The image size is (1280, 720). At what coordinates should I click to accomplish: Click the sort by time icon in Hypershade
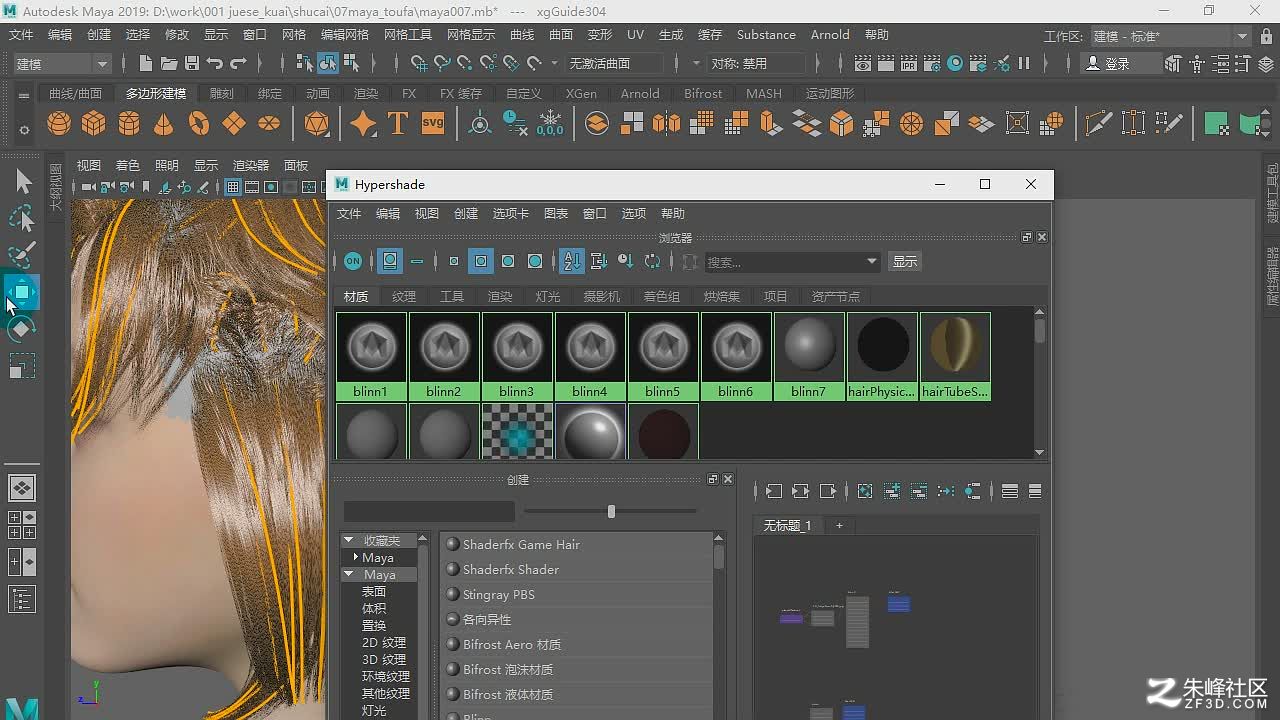[x=626, y=261]
